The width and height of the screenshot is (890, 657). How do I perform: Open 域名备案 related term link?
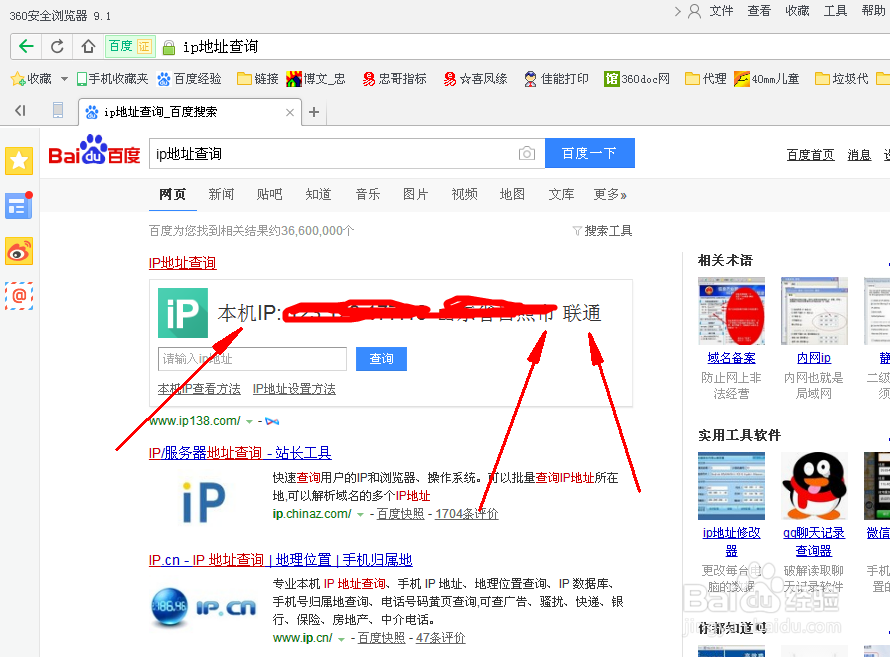tap(731, 358)
